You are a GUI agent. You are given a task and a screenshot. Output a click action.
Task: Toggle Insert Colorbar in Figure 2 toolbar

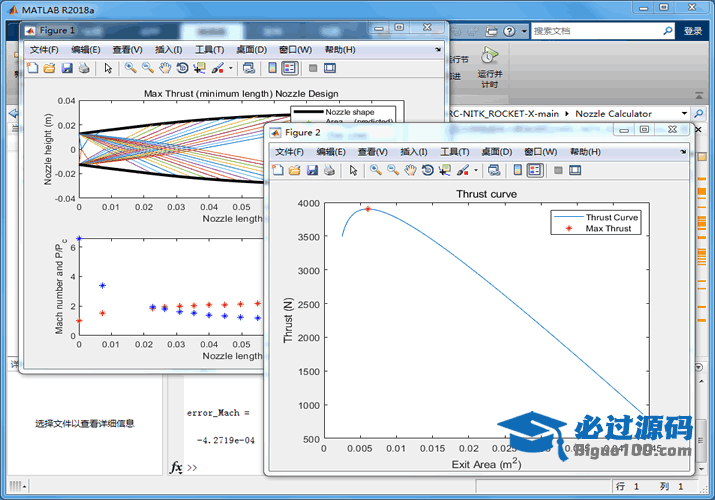click(x=518, y=170)
